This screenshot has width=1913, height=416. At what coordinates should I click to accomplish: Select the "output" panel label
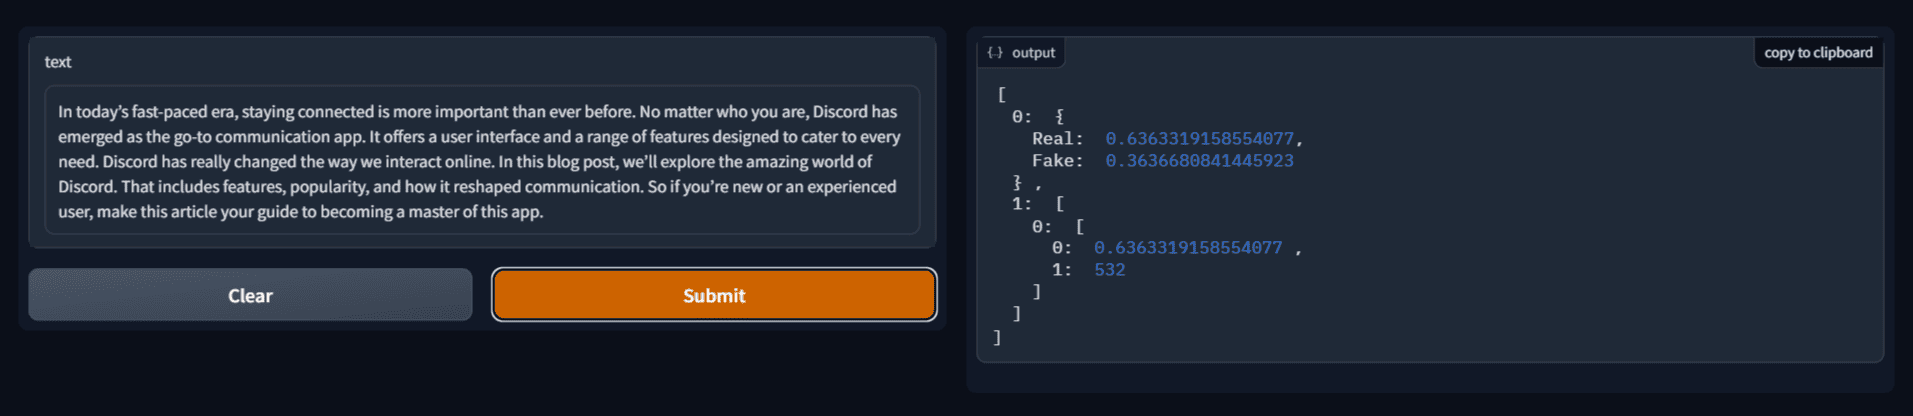tap(1033, 53)
